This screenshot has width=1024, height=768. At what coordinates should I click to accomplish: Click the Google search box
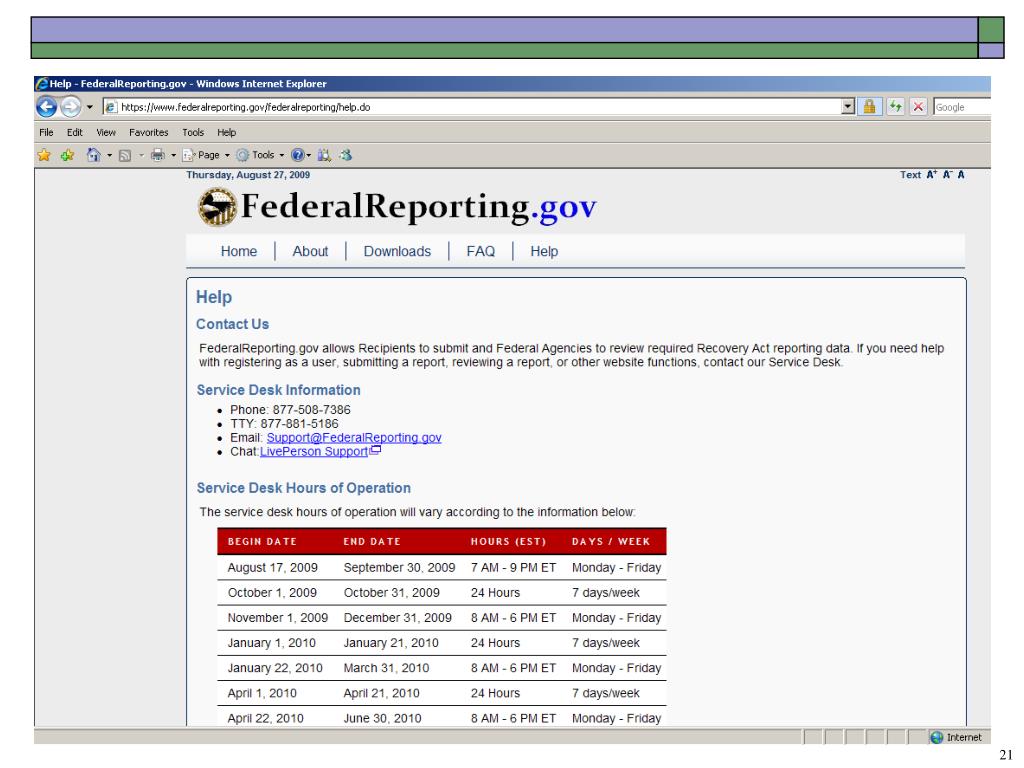(x=962, y=107)
